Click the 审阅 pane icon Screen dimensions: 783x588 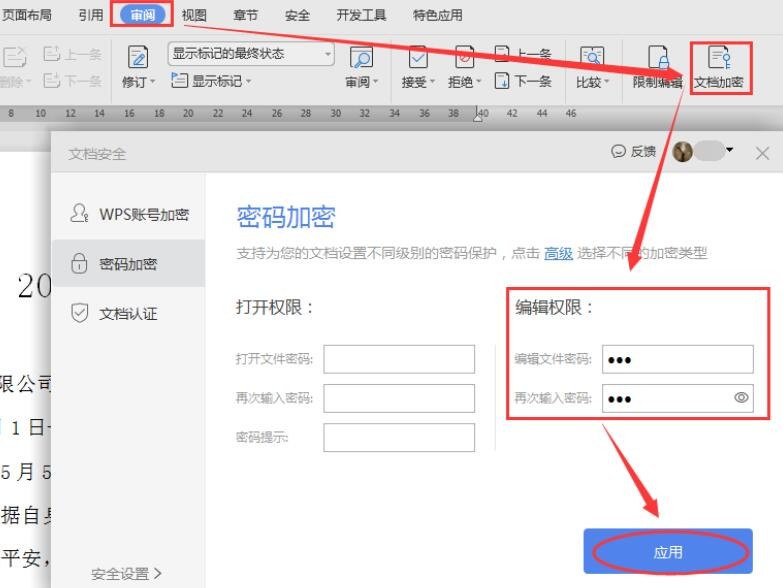pyautogui.click(x=361, y=57)
